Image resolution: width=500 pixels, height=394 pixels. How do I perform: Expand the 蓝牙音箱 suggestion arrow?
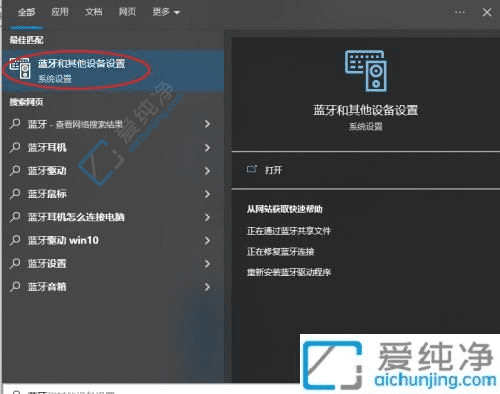[x=207, y=287]
